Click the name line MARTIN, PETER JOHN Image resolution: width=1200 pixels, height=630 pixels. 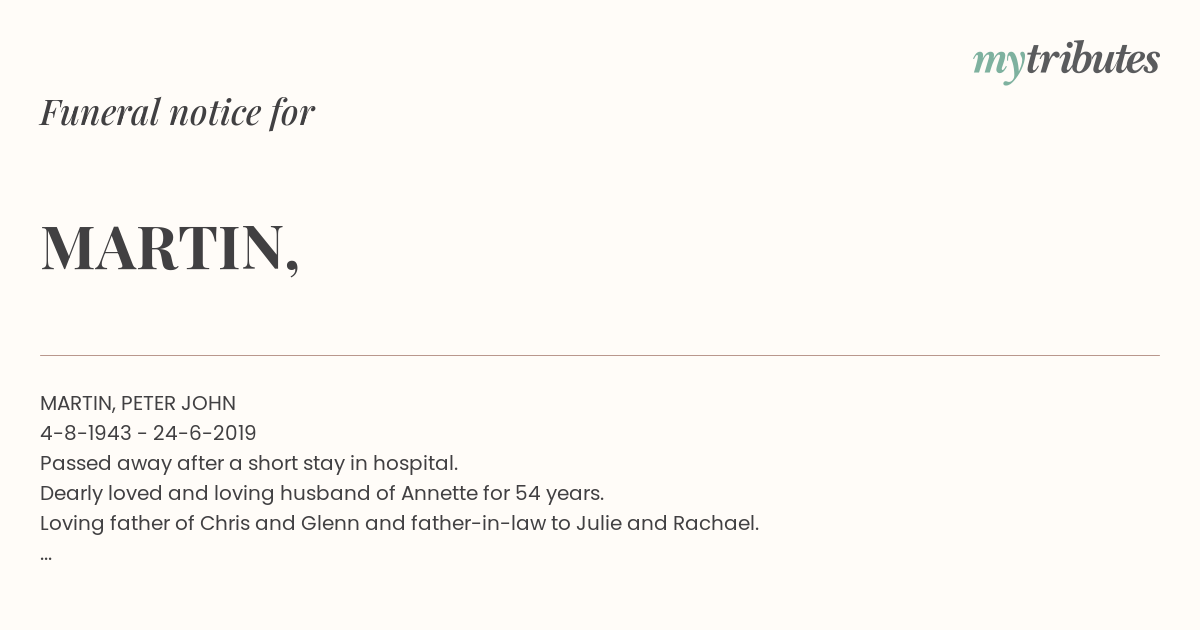[138, 403]
